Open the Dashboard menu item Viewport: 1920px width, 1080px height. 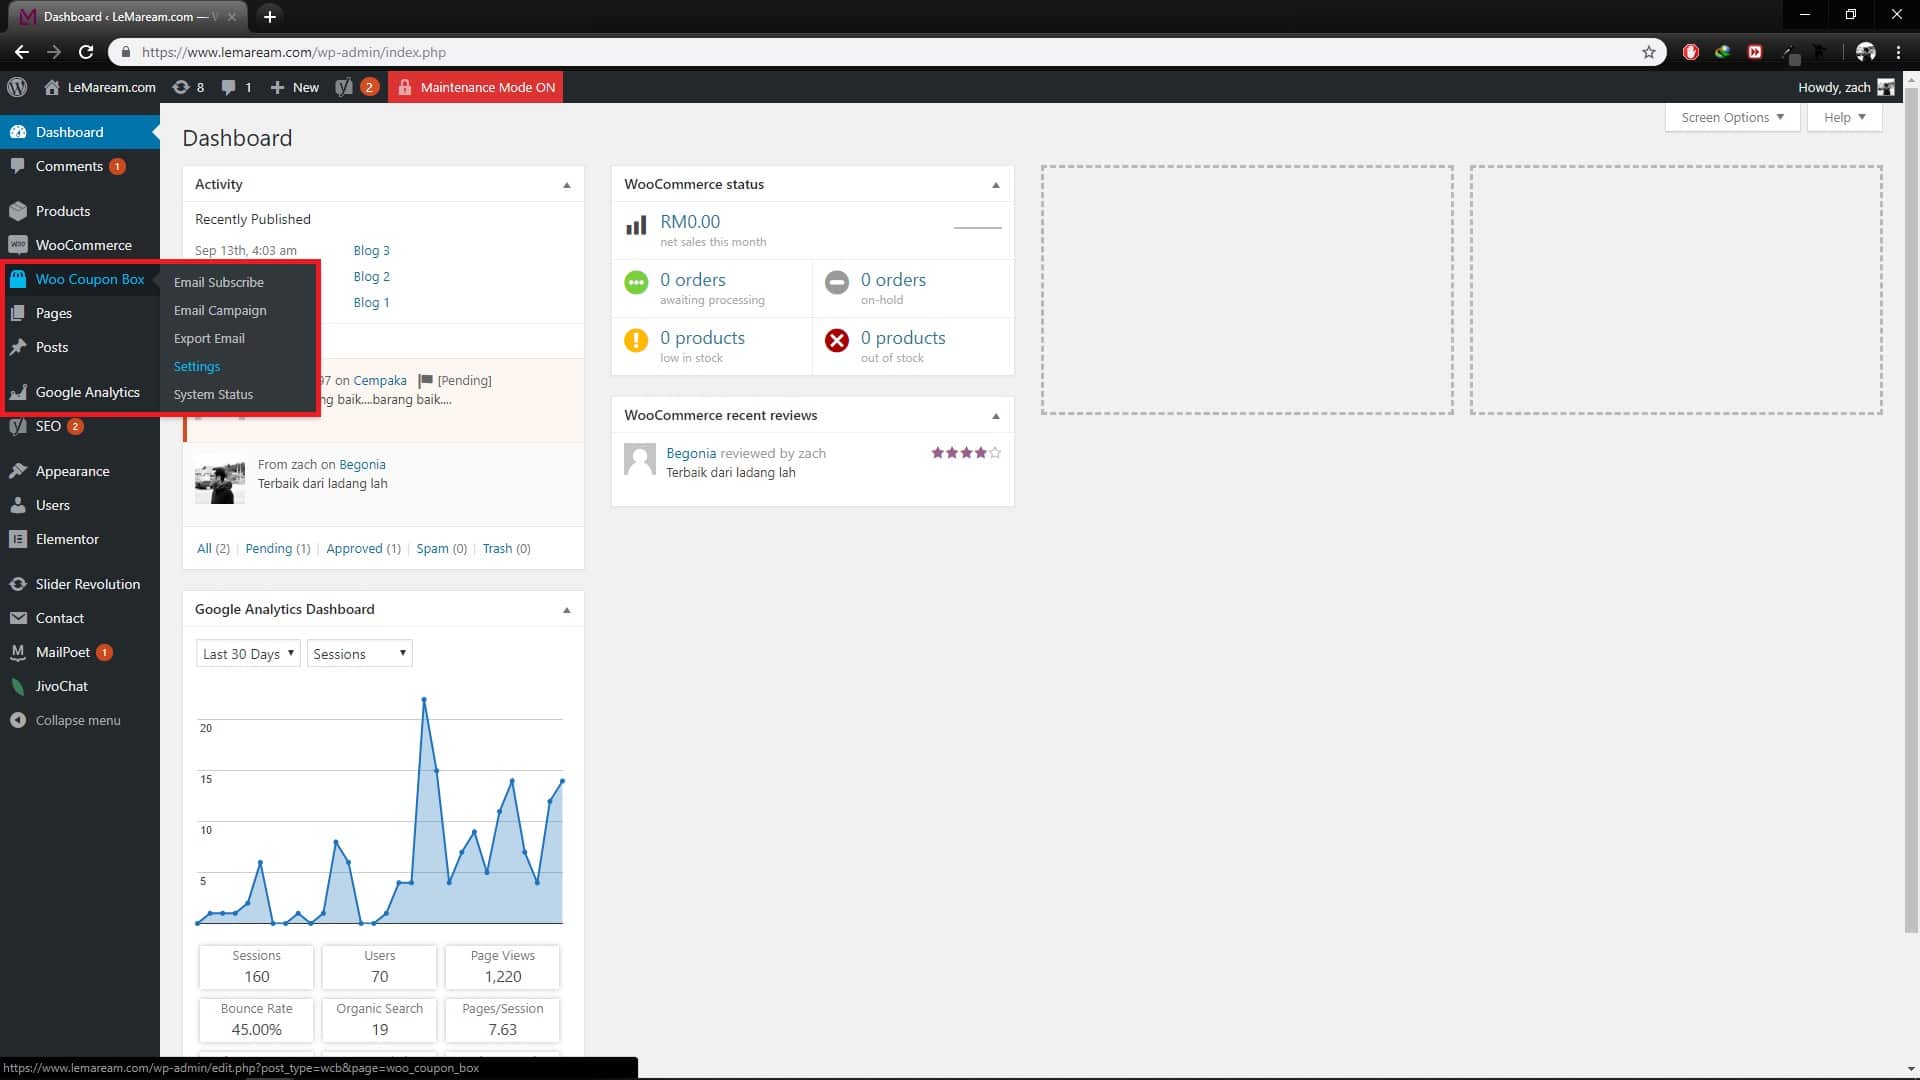pyautogui.click(x=80, y=132)
